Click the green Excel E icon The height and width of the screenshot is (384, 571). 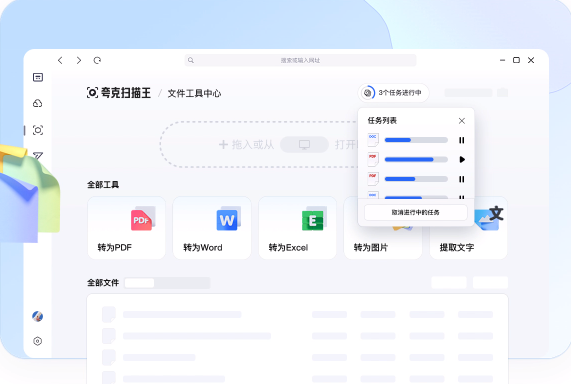314,219
